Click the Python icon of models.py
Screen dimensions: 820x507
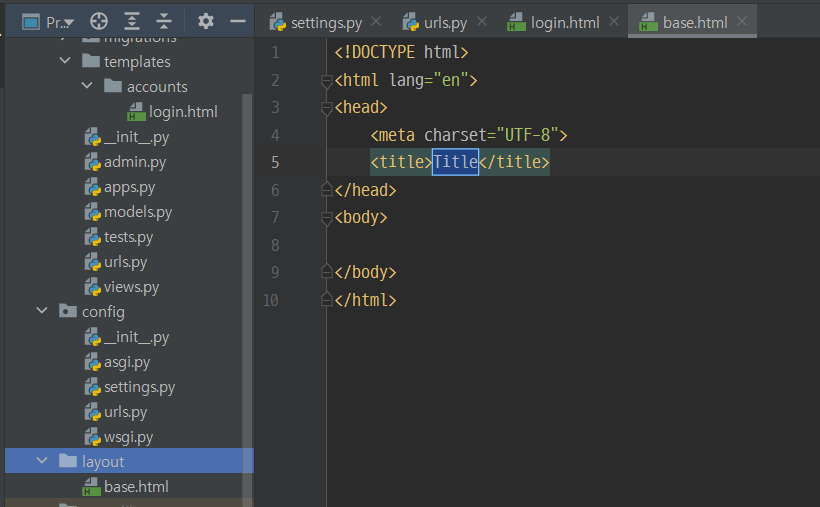(x=93, y=212)
